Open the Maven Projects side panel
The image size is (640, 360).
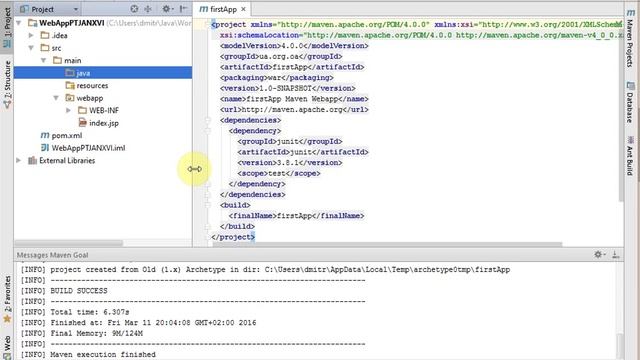pyautogui.click(x=631, y=38)
